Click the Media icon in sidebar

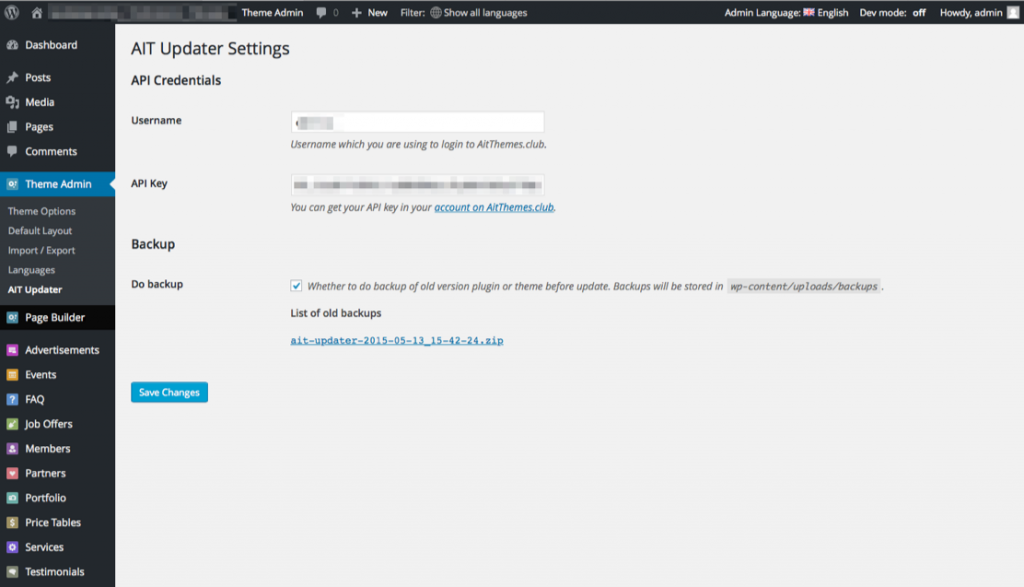[12, 103]
